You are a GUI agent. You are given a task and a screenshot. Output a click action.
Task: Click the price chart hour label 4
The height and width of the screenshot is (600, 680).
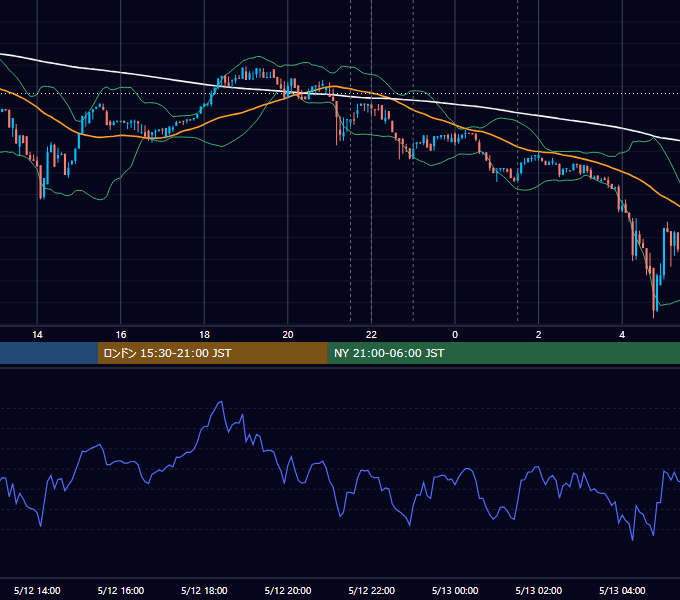click(622, 335)
